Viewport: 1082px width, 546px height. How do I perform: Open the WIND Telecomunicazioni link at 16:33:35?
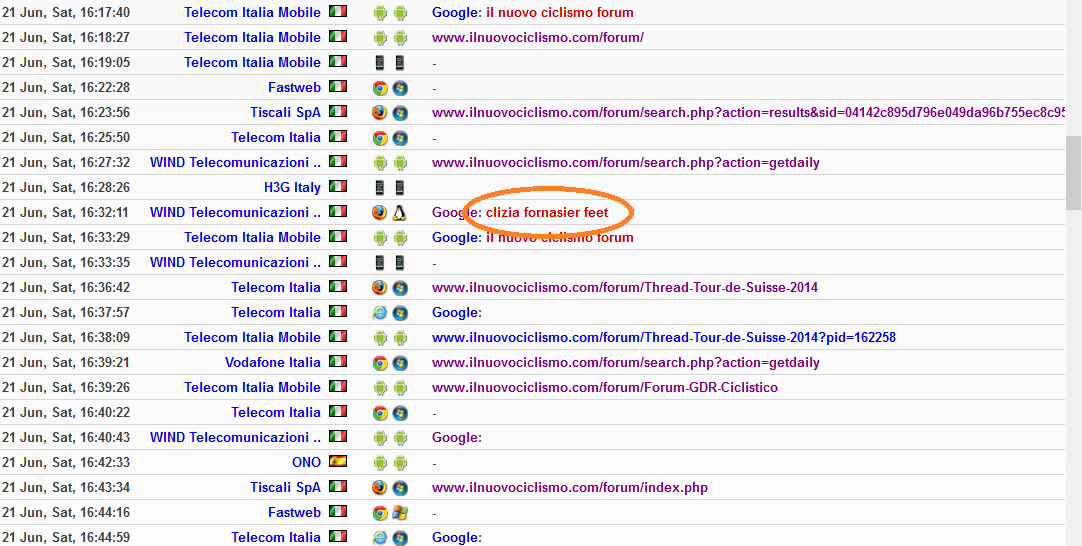coord(235,262)
